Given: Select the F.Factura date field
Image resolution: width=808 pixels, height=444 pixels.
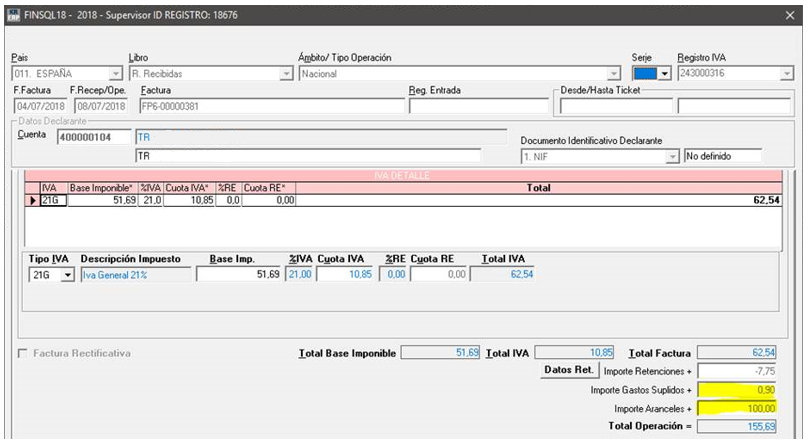Looking at the screenshot, I should 39,106.
